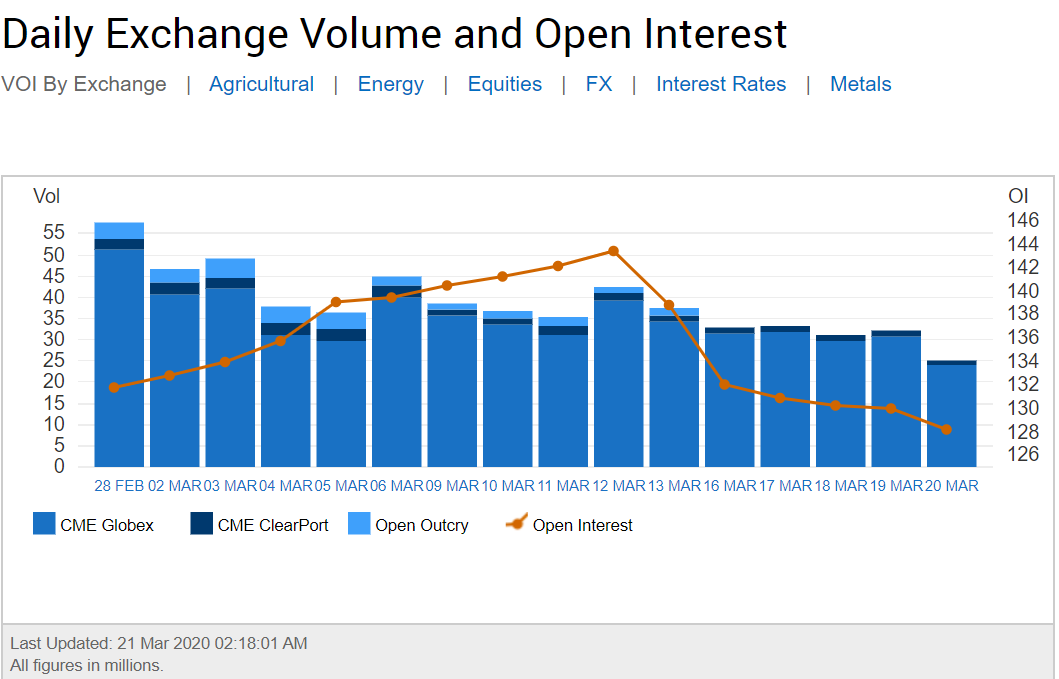Open the Energy tab link
Screen dimensions: 1059x679
(x=390, y=84)
